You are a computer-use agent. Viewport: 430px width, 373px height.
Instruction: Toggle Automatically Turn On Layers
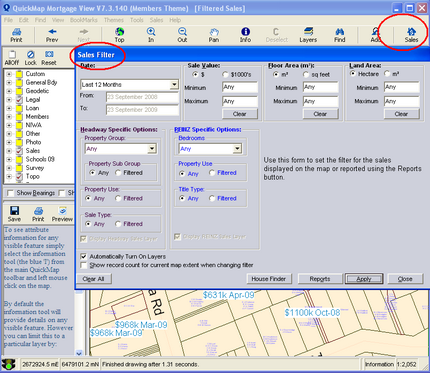84,257
